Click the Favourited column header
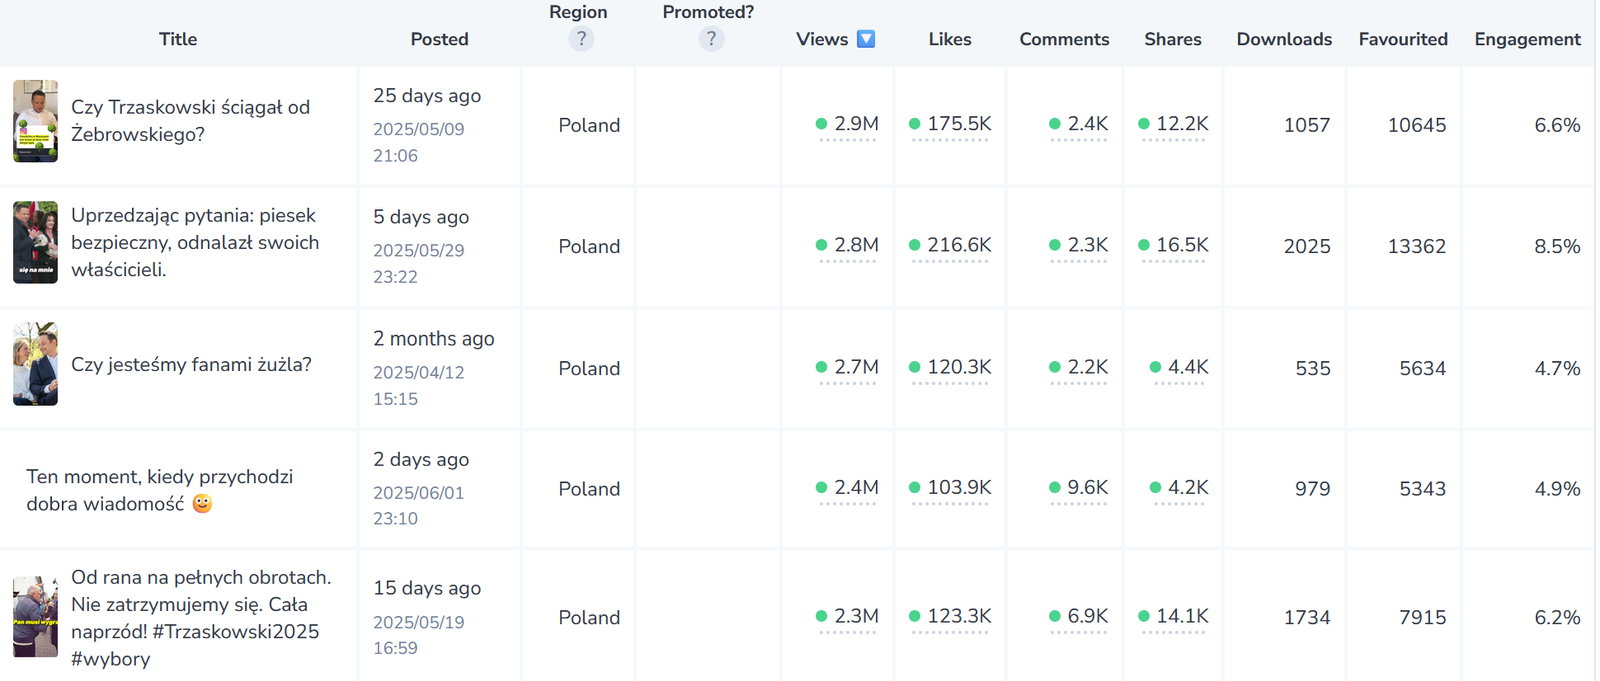The image size is (1600, 681). pyautogui.click(x=1402, y=39)
